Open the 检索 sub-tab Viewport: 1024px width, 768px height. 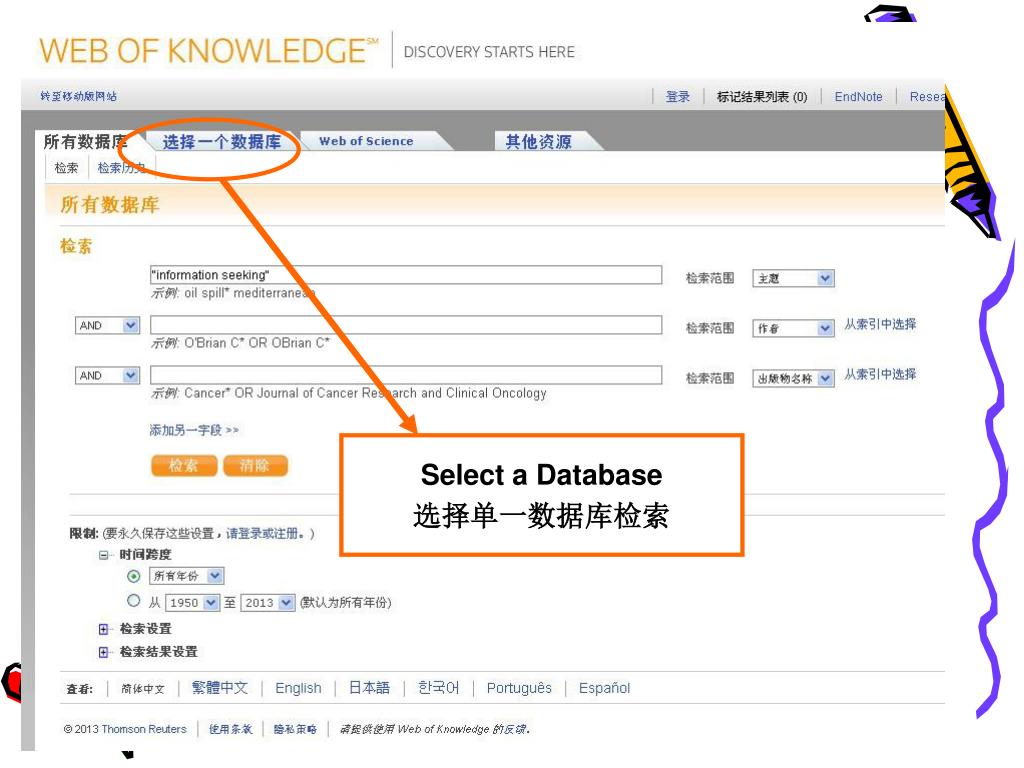67,168
